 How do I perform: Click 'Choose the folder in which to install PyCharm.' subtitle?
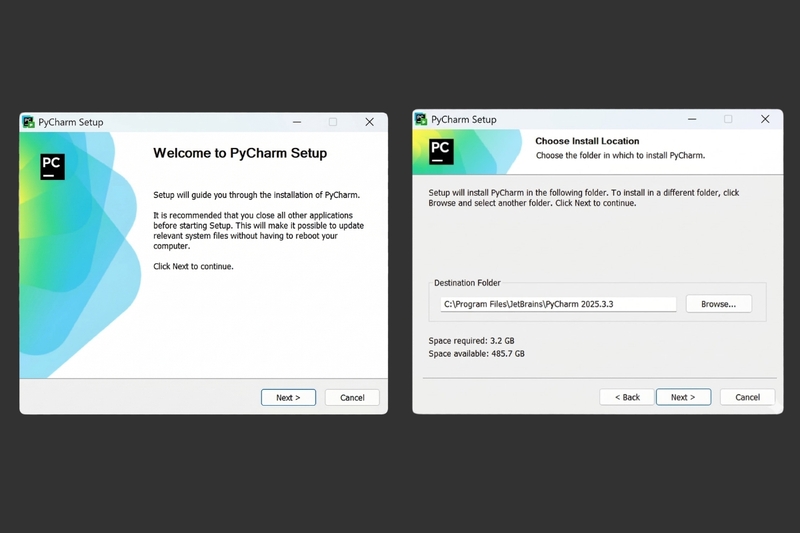point(620,155)
